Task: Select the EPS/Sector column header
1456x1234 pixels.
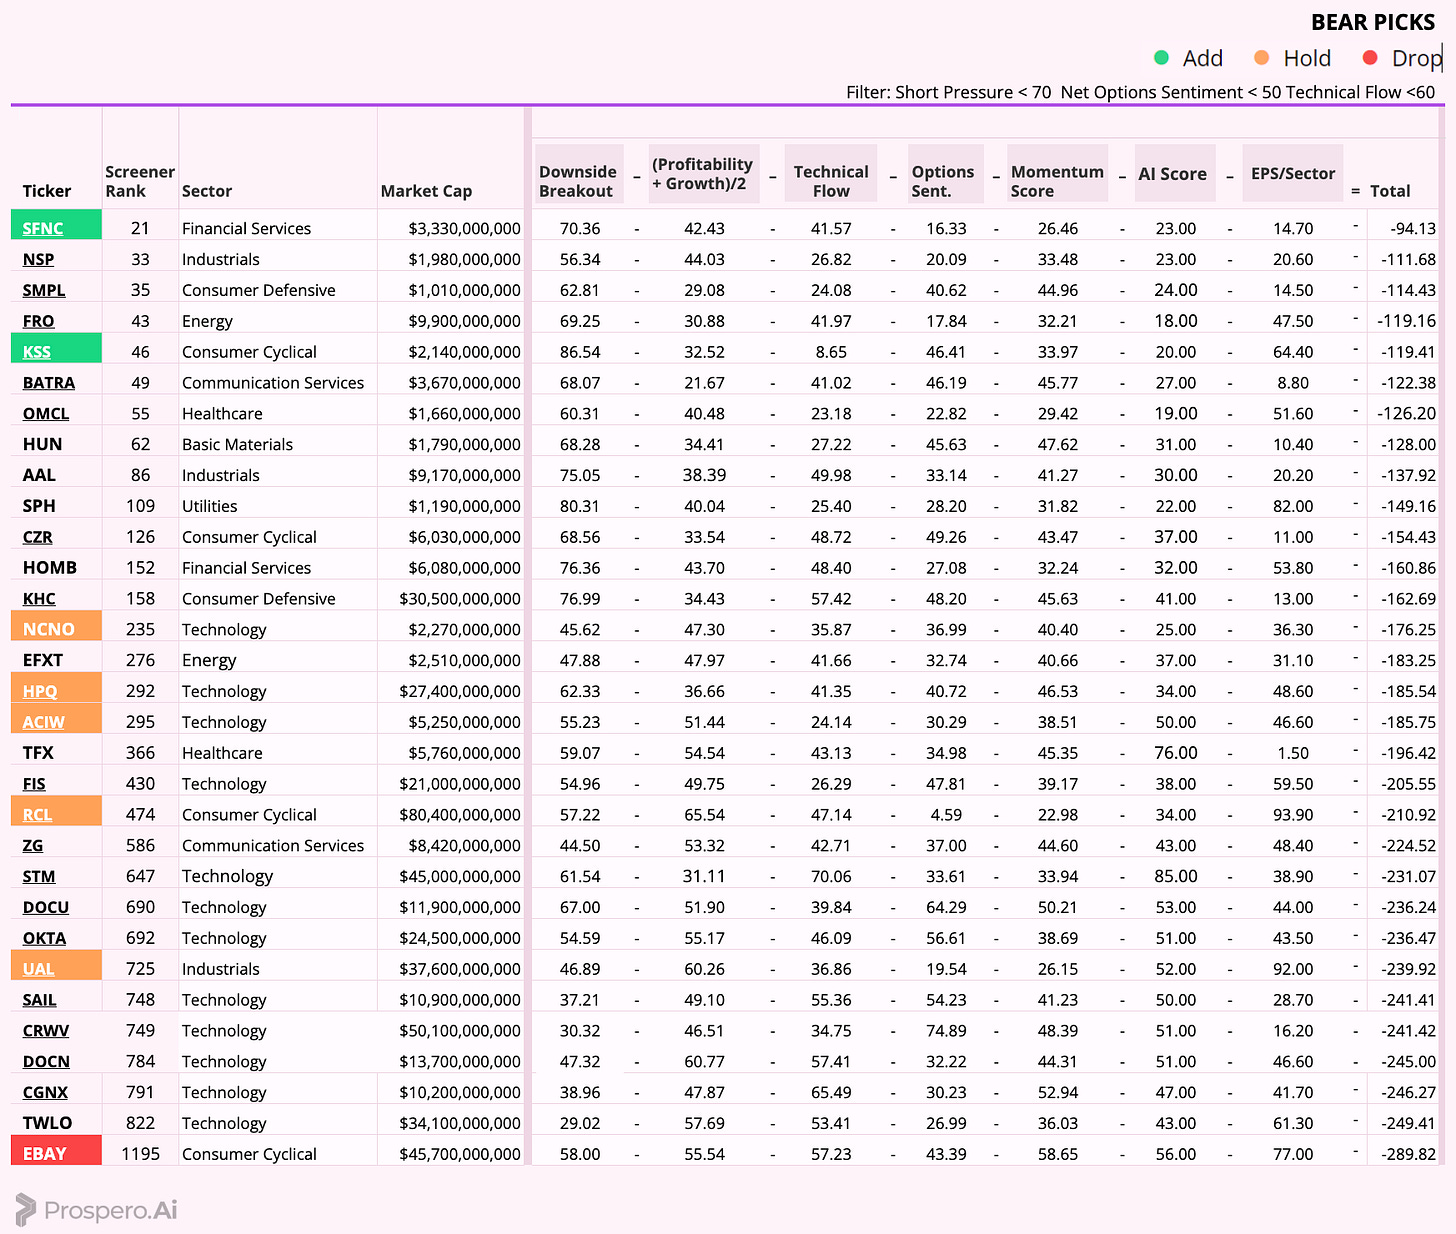Action: [1293, 174]
